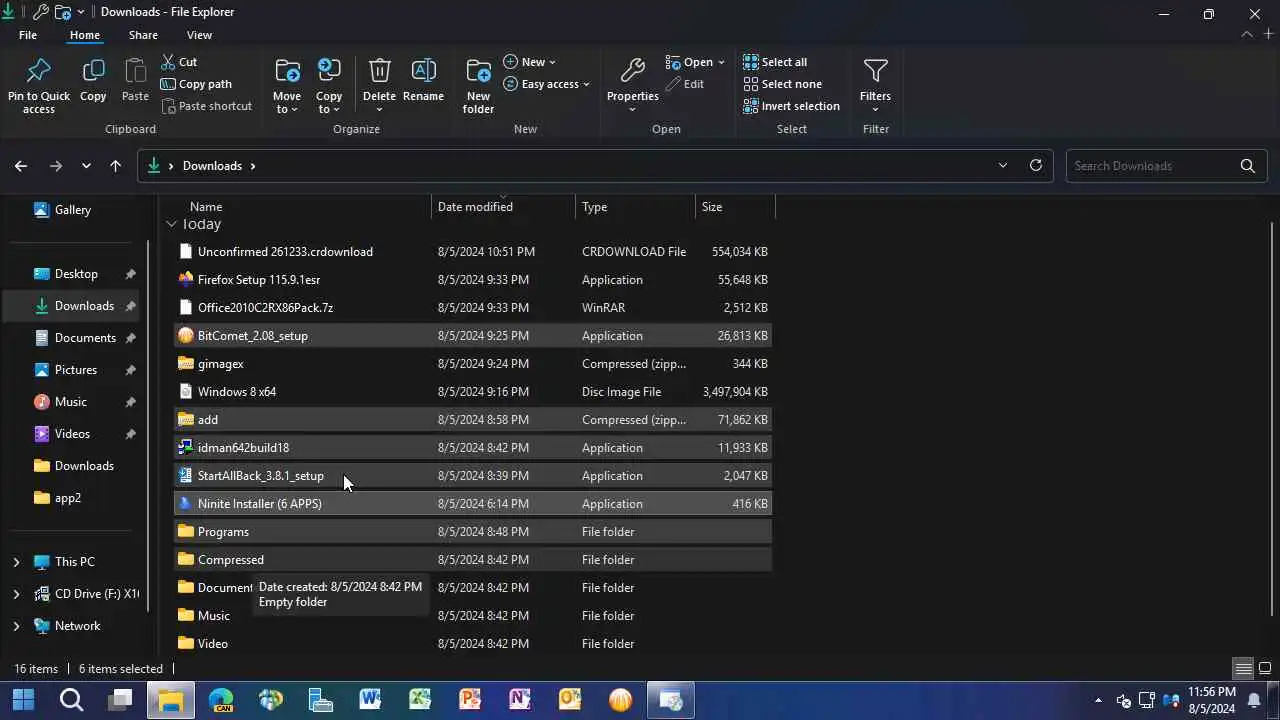
Task: Click quick access New folder icon in title bar
Action: tap(63, 12)
